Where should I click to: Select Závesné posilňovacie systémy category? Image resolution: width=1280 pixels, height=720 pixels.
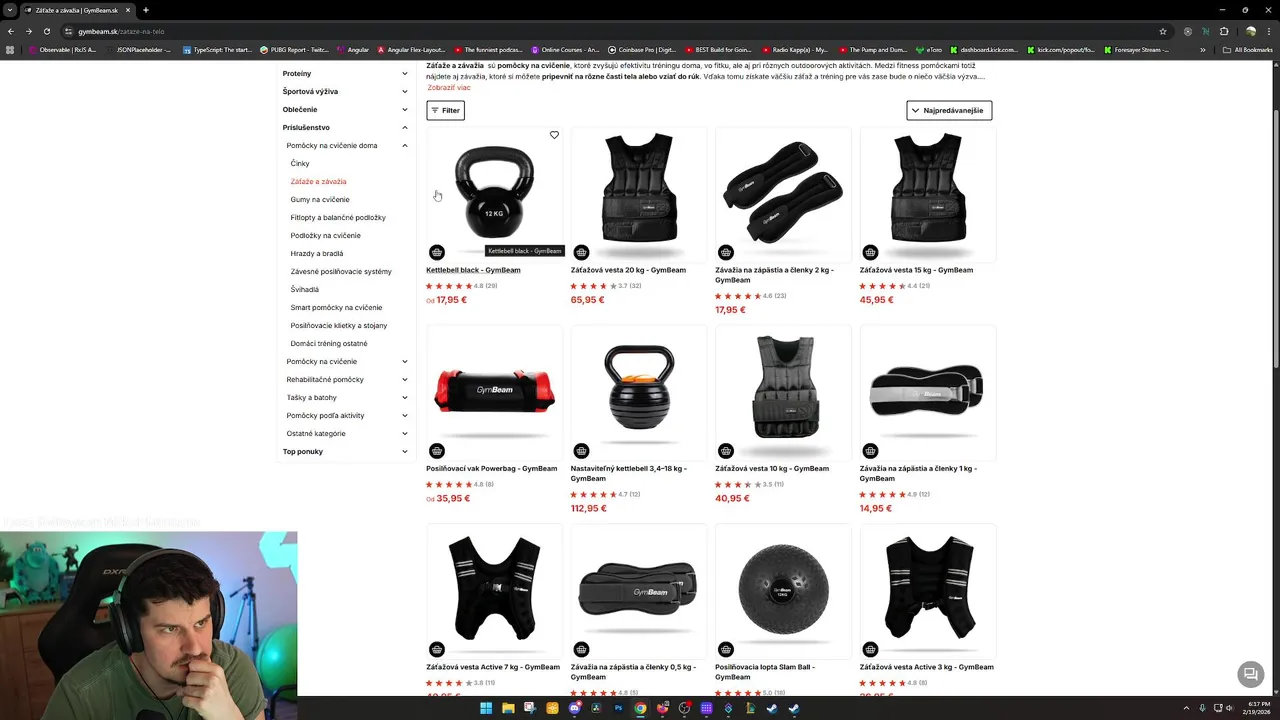(x=341, y=271)
